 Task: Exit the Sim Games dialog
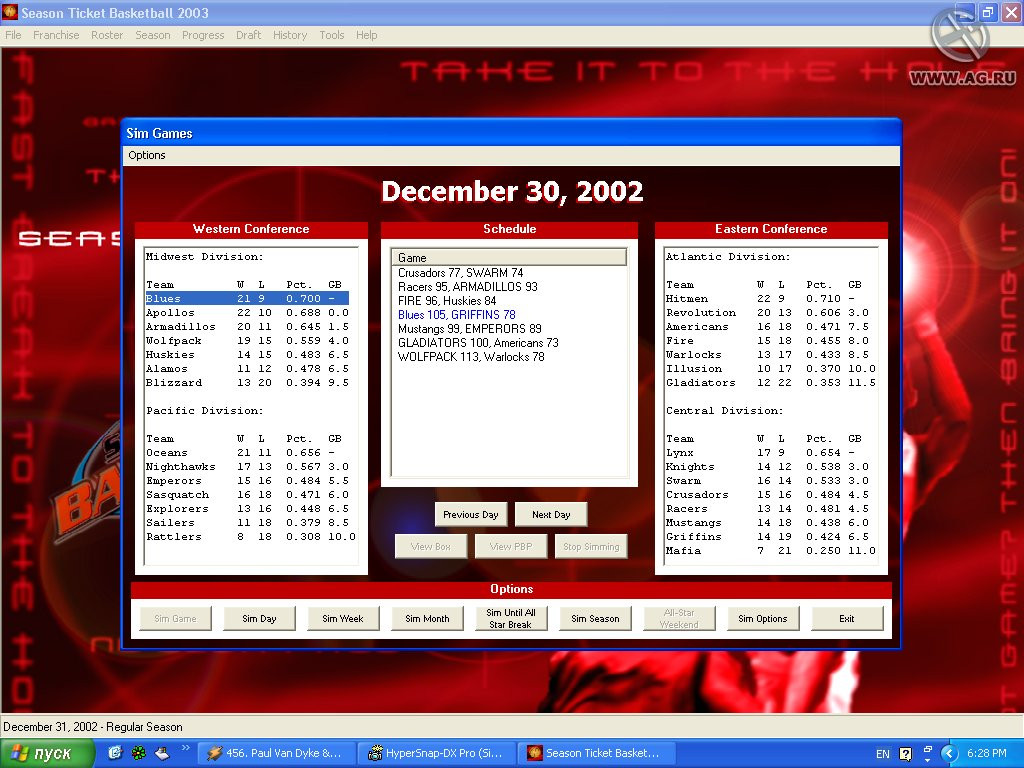point(847,618)
